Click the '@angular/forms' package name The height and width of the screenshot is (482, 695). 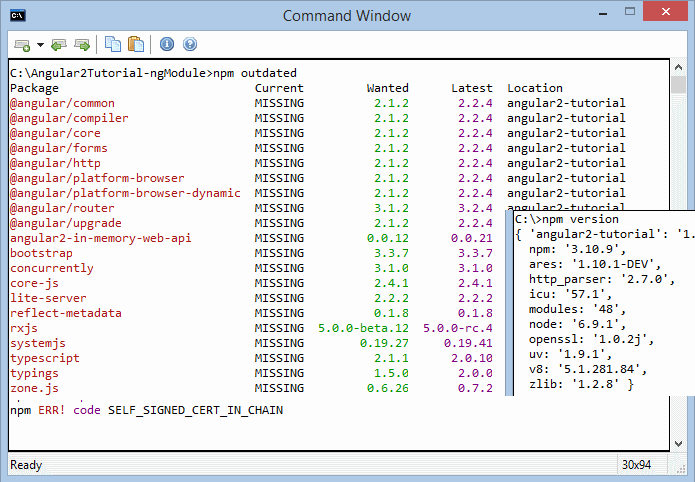(59, 148)
